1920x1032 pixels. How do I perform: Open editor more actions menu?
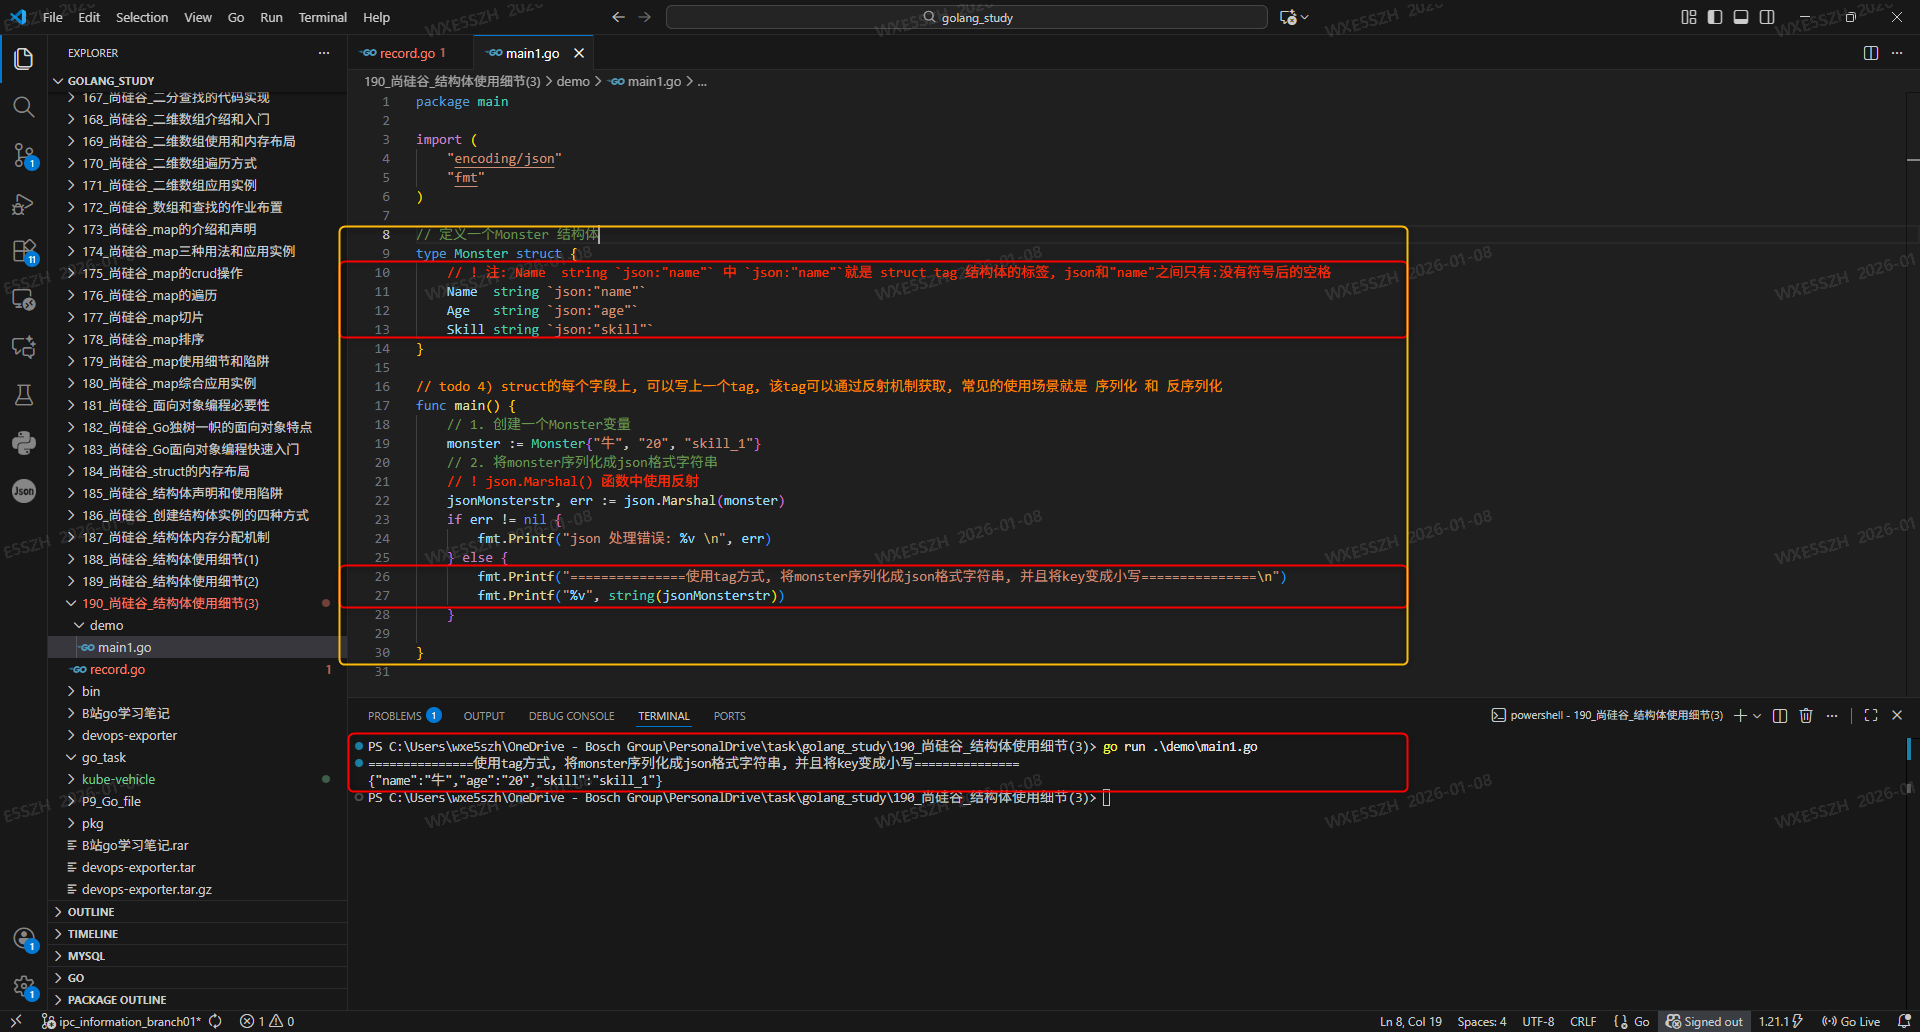tap(1897, 53)
